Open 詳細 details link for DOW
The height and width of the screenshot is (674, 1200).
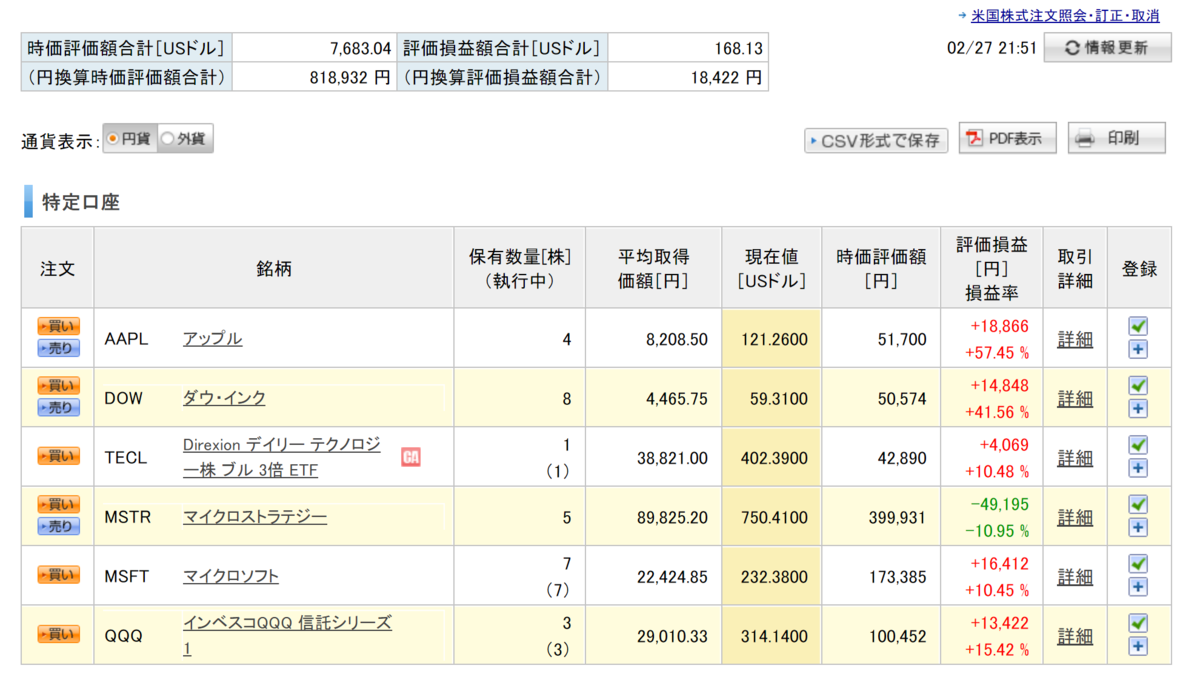click(x=1075, y=398)
